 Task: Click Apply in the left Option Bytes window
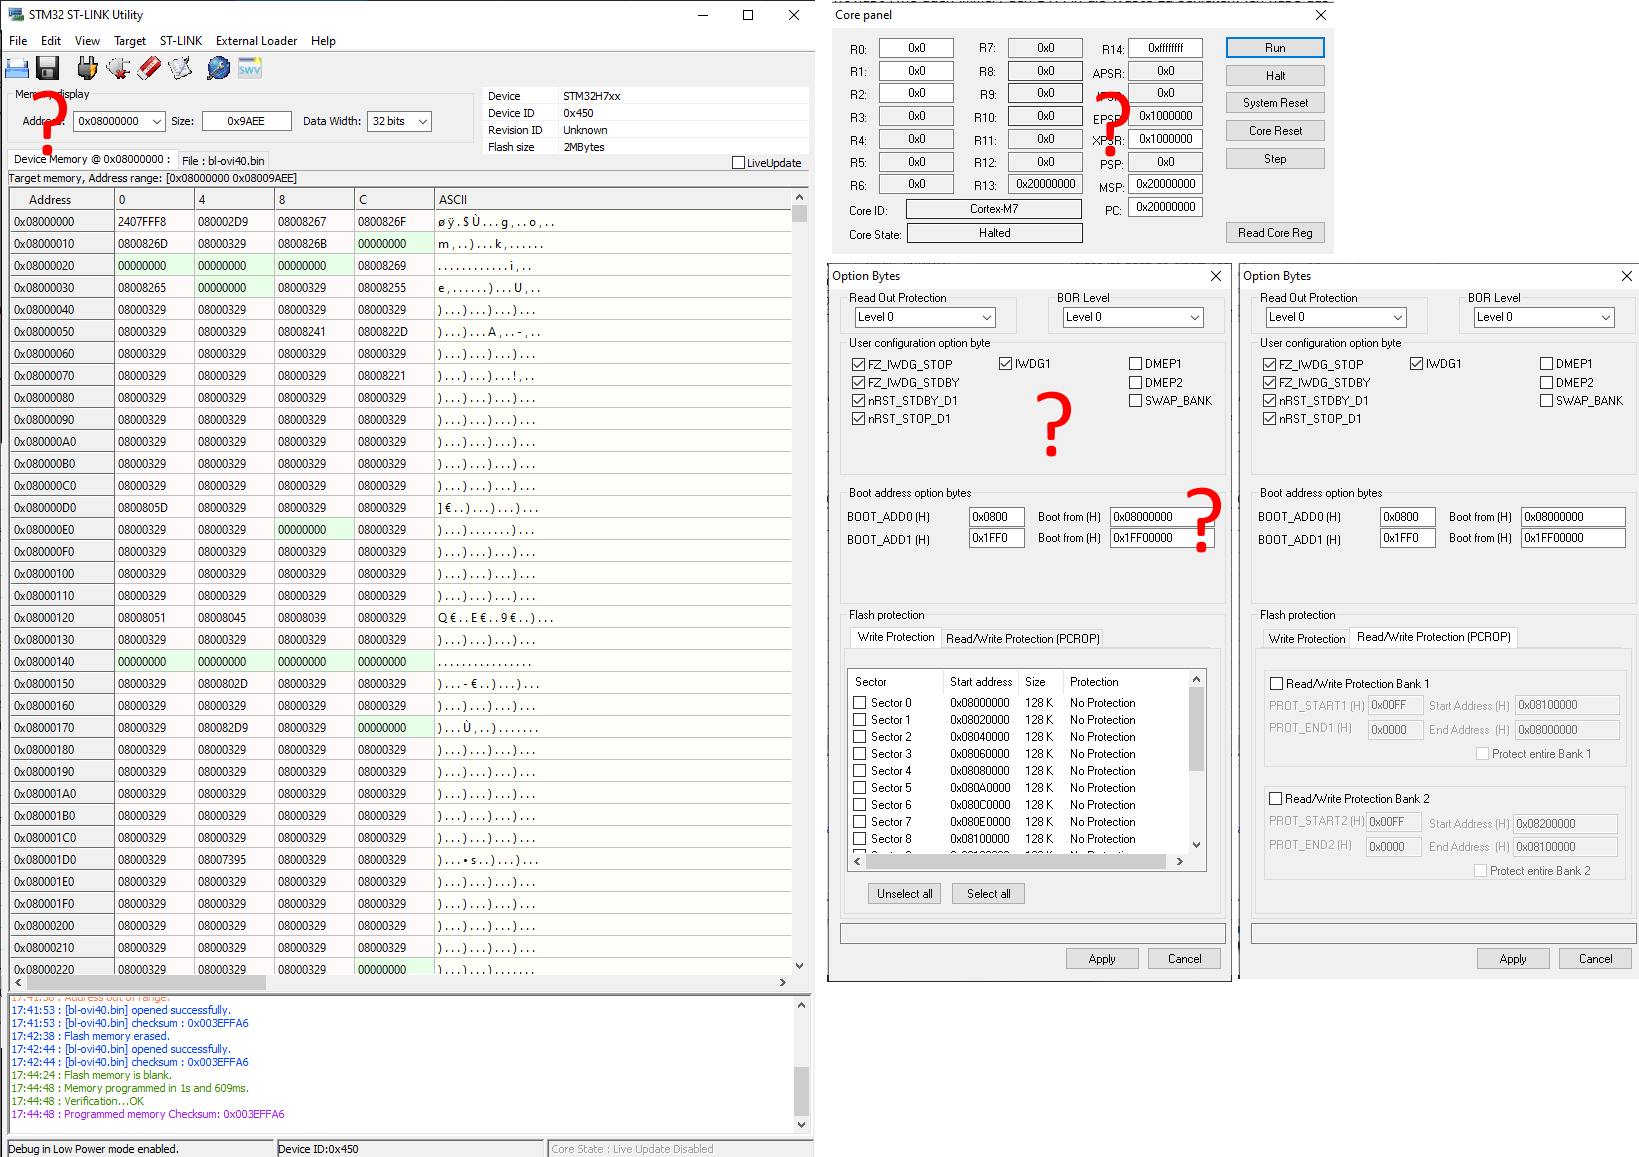coord(1102,959)
